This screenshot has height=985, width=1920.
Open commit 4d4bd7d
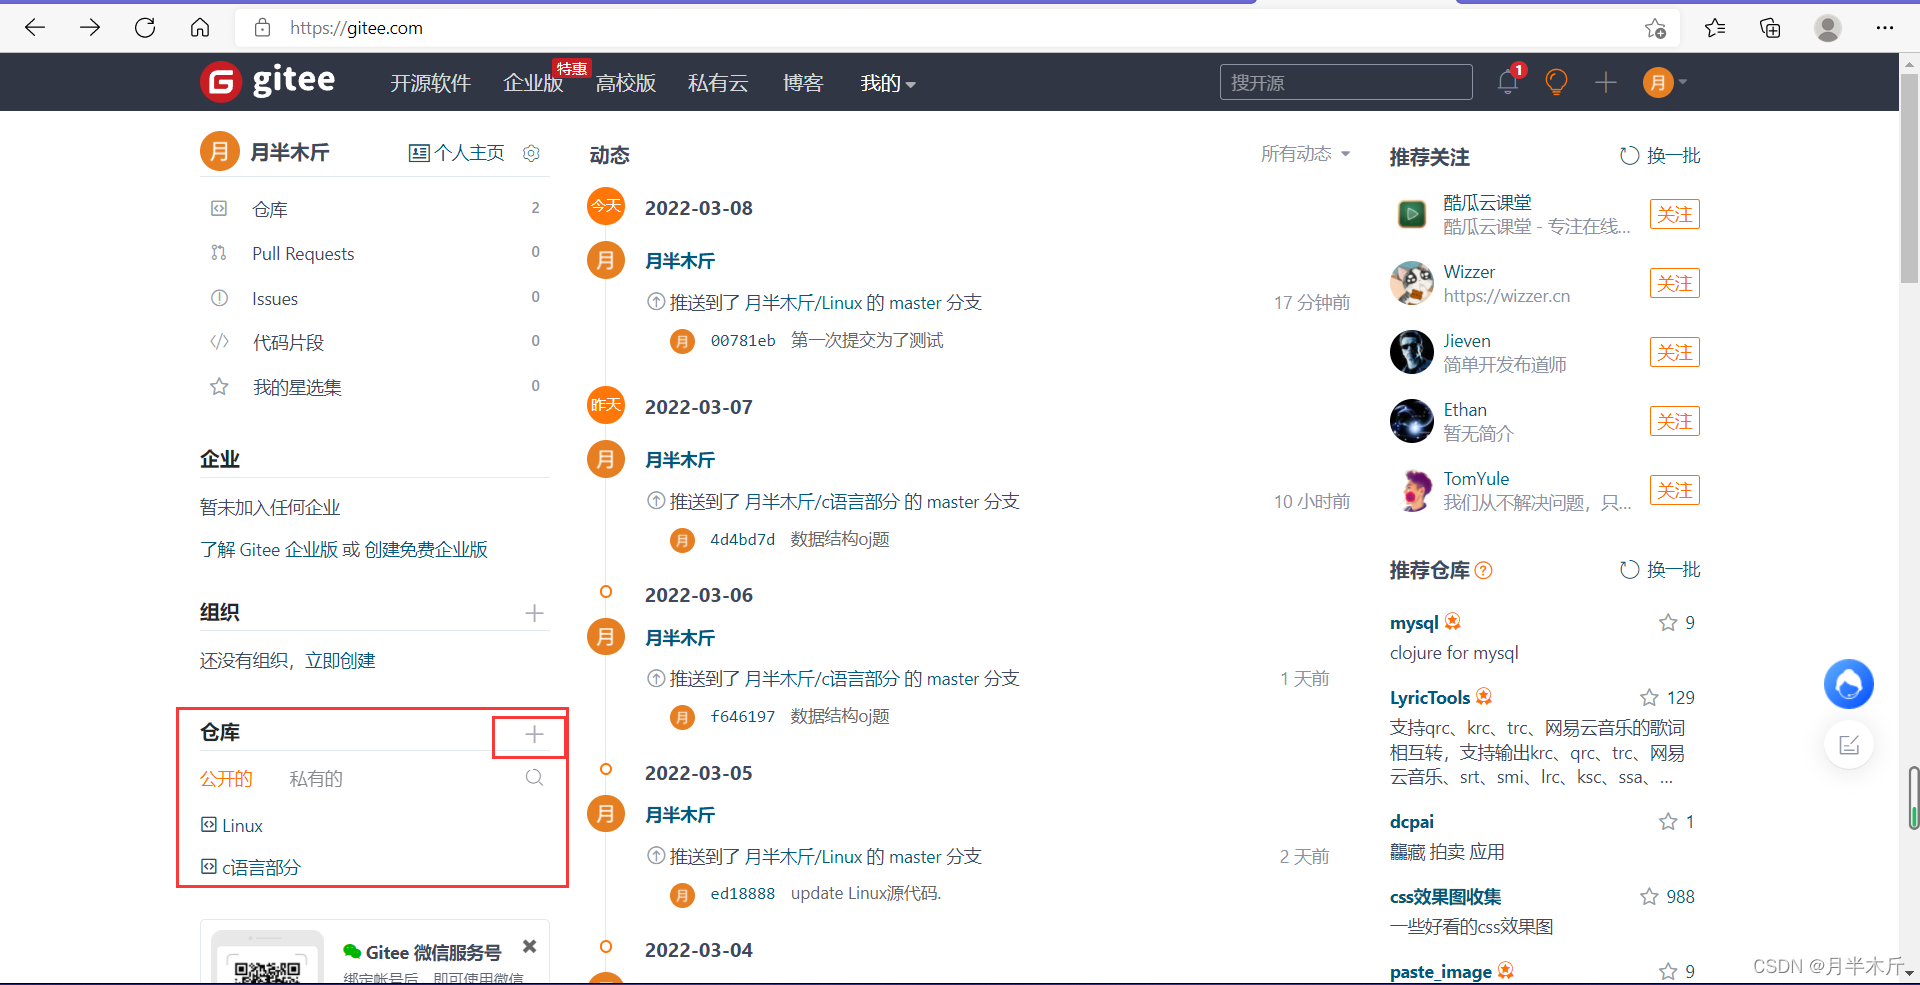coord(743,540)
